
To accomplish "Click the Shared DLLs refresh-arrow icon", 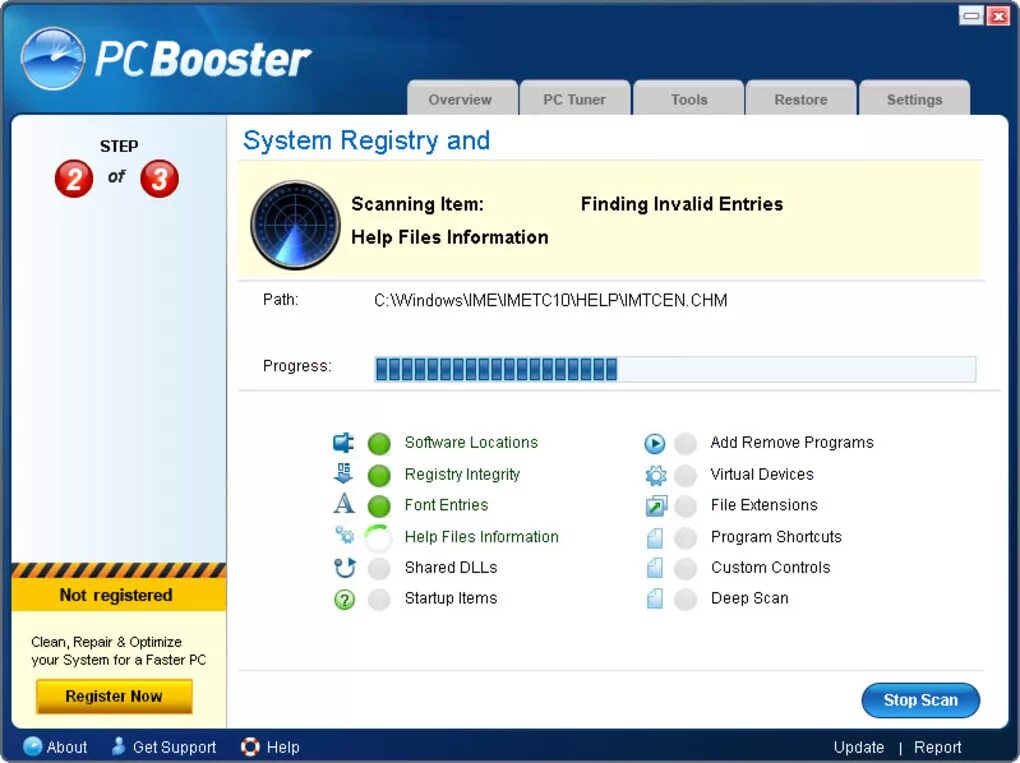I will pos(344,567).
